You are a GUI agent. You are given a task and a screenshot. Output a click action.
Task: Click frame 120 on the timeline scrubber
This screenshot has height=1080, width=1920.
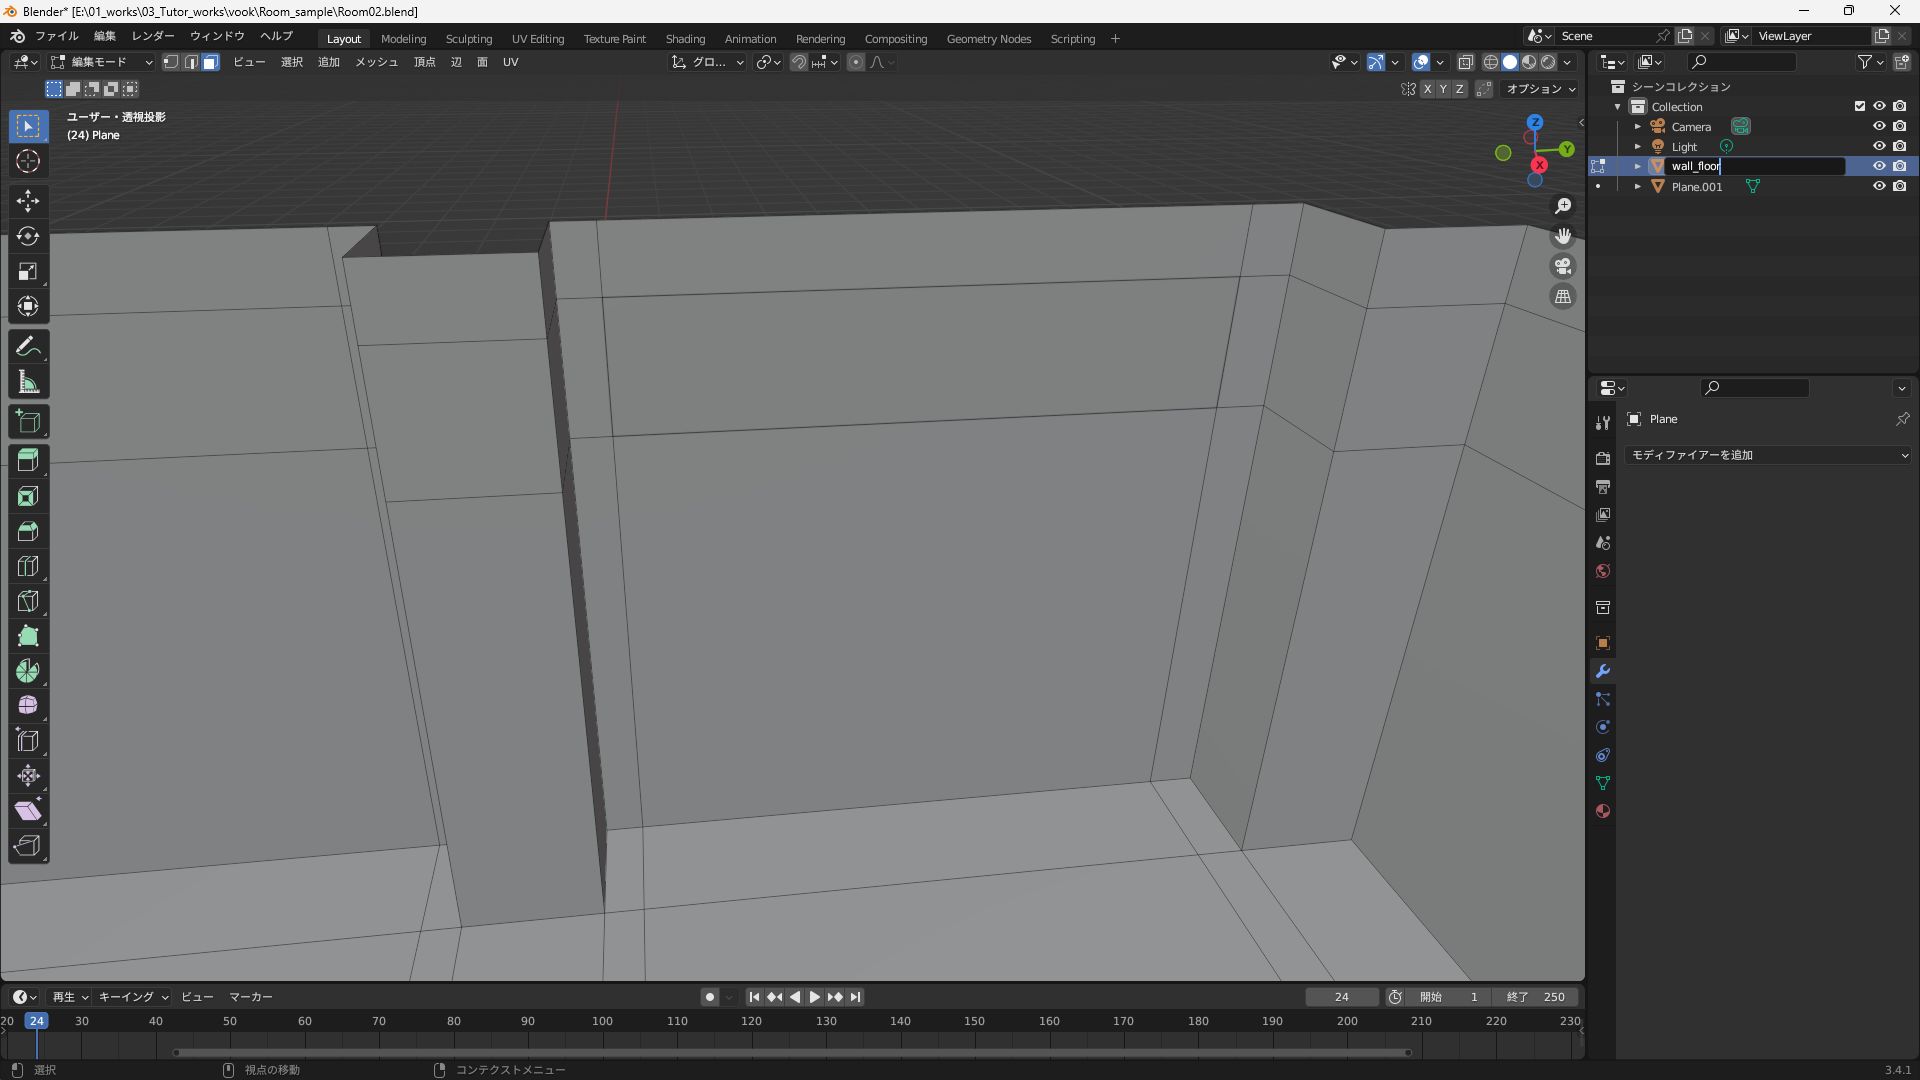tap(750, 1021)
